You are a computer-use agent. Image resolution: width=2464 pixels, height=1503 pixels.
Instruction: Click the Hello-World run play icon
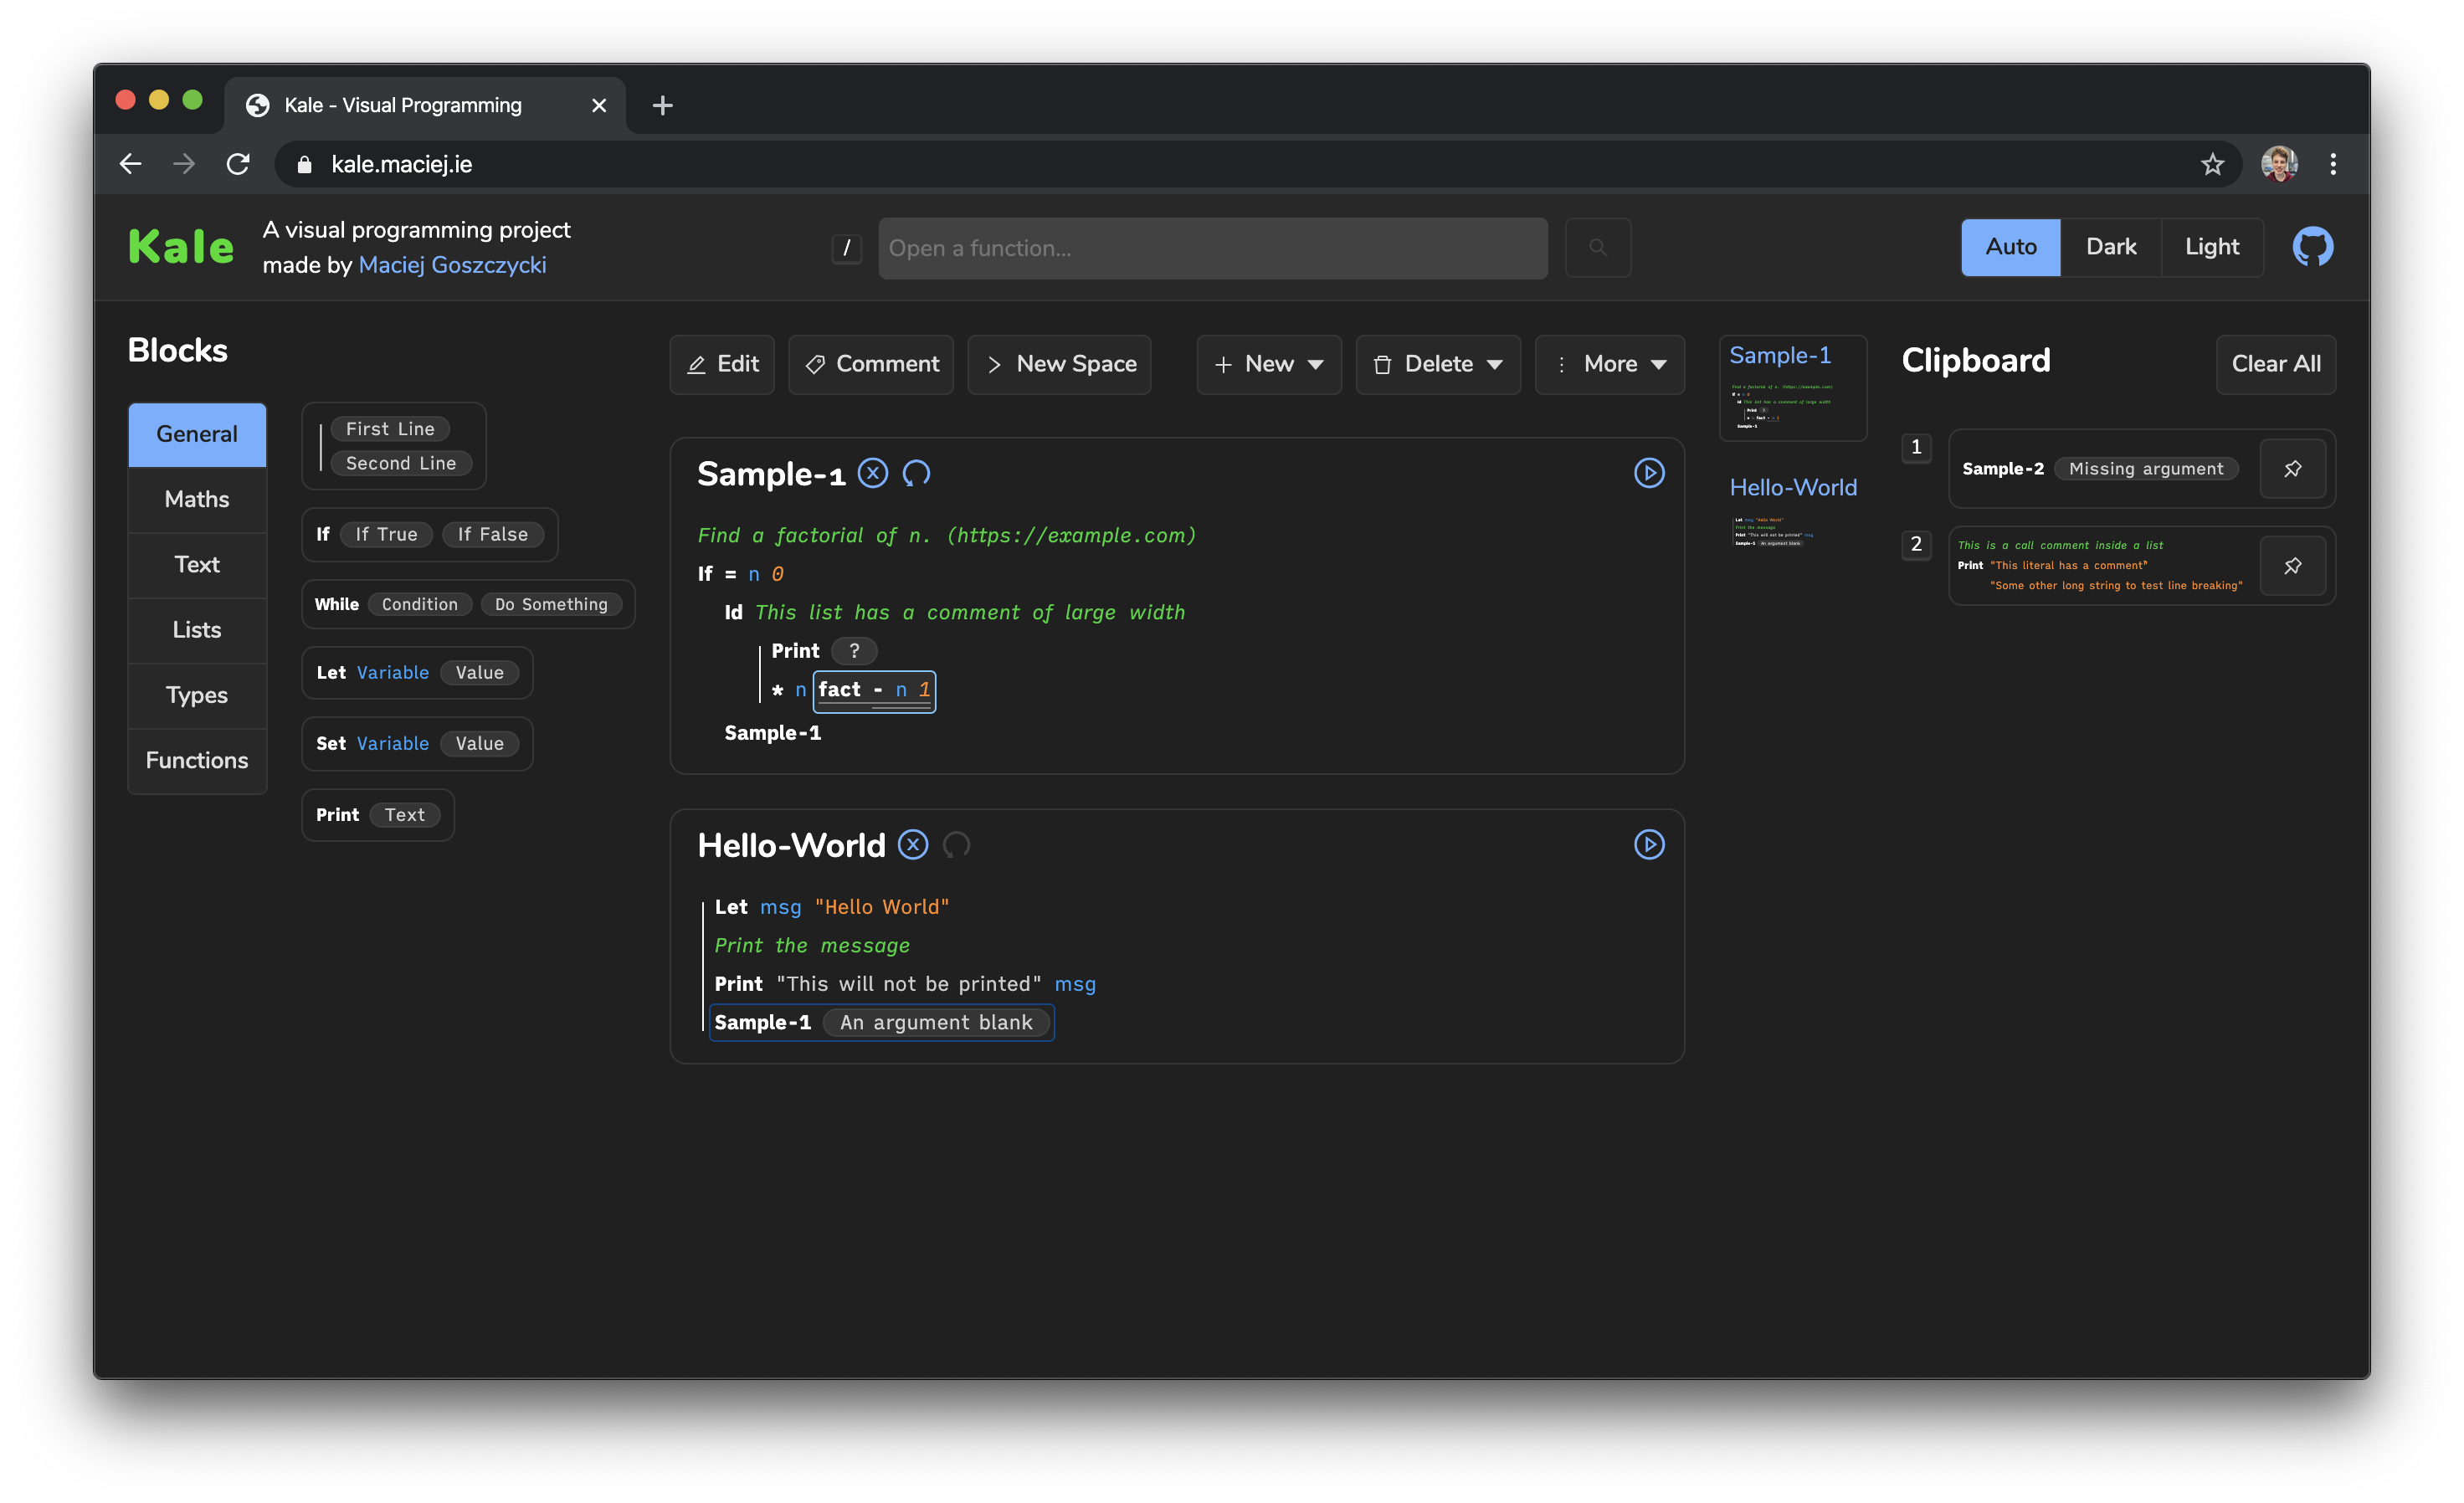click(1648, 845)
